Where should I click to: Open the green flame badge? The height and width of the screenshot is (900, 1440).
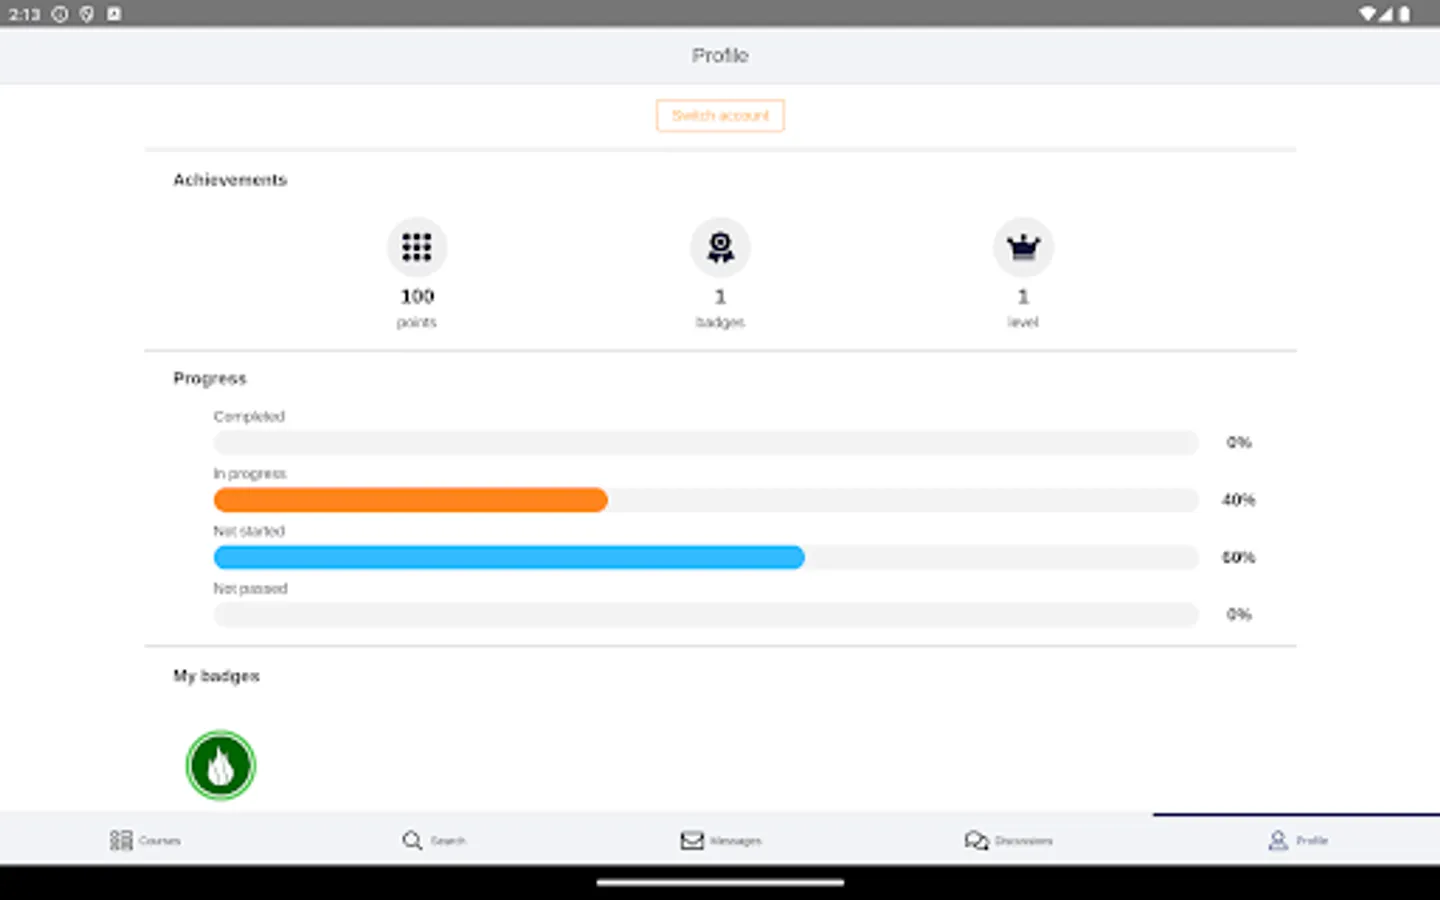click(221, 766)
